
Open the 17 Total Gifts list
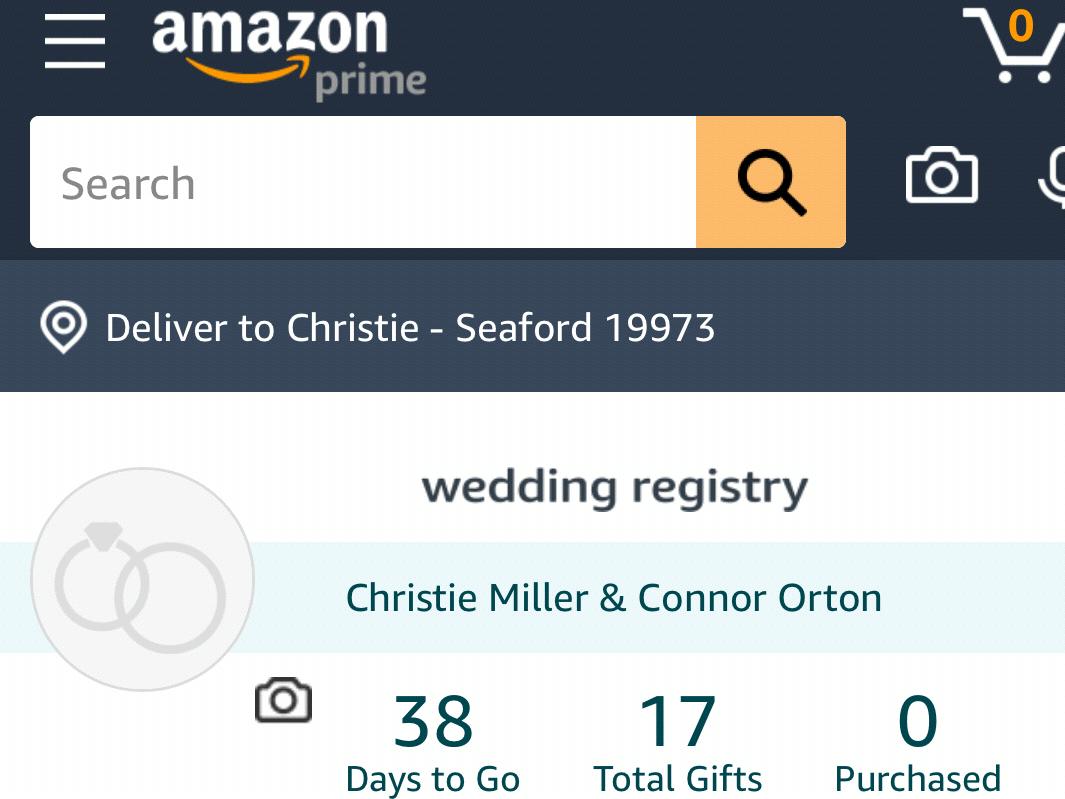[677, 743]
